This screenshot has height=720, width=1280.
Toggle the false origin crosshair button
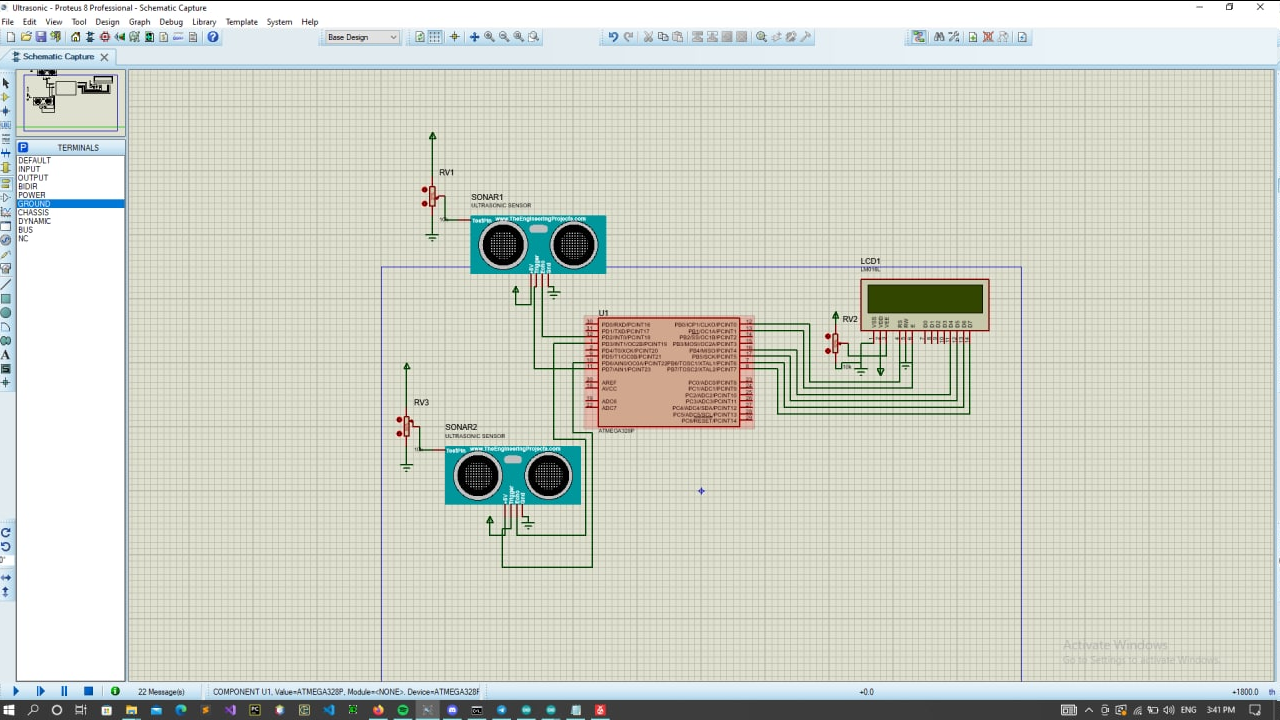pyautogui.click(x=454, y=37)
